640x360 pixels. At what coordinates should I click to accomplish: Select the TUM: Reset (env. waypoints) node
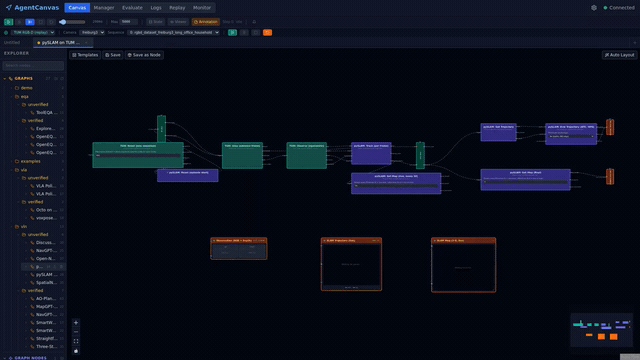click(138, 155)
